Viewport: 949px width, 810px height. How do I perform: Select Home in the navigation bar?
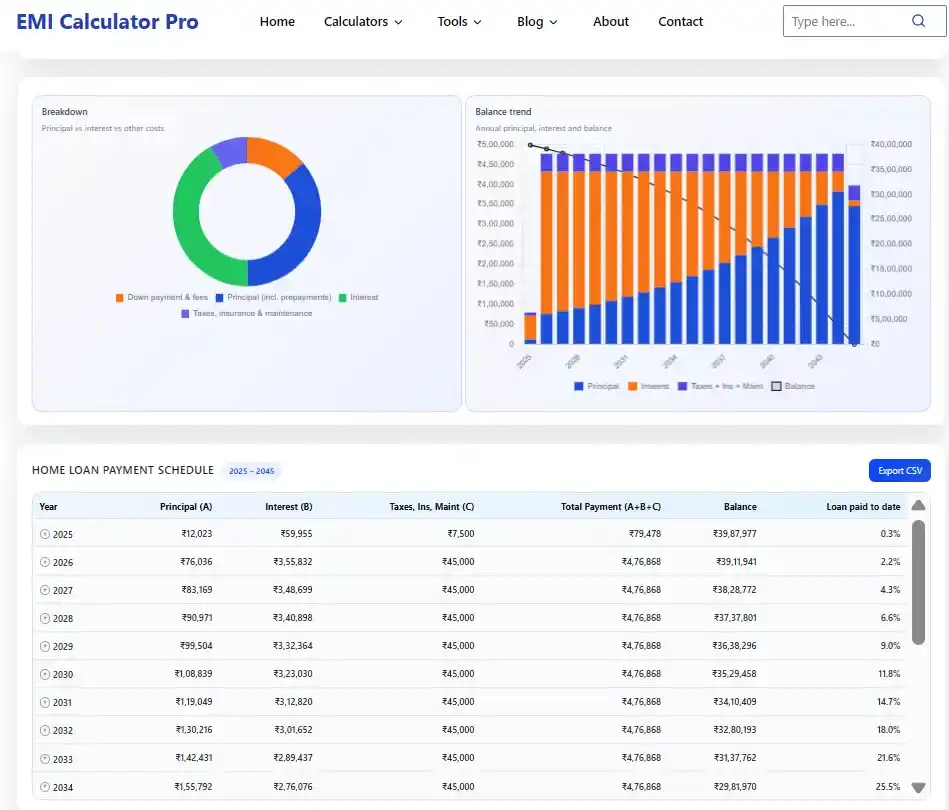(x=277, y=21)
